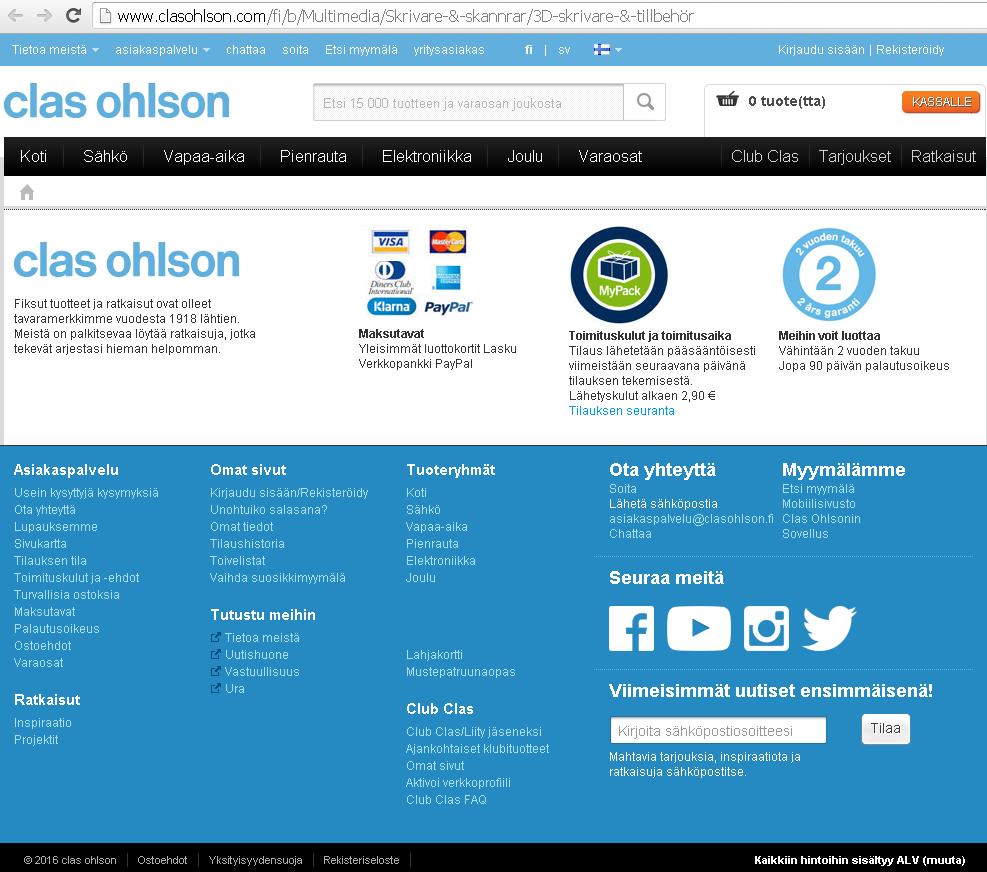Open the YouTube channel icon
Screen dimensions: 987x872
click(x=699, y=628)
